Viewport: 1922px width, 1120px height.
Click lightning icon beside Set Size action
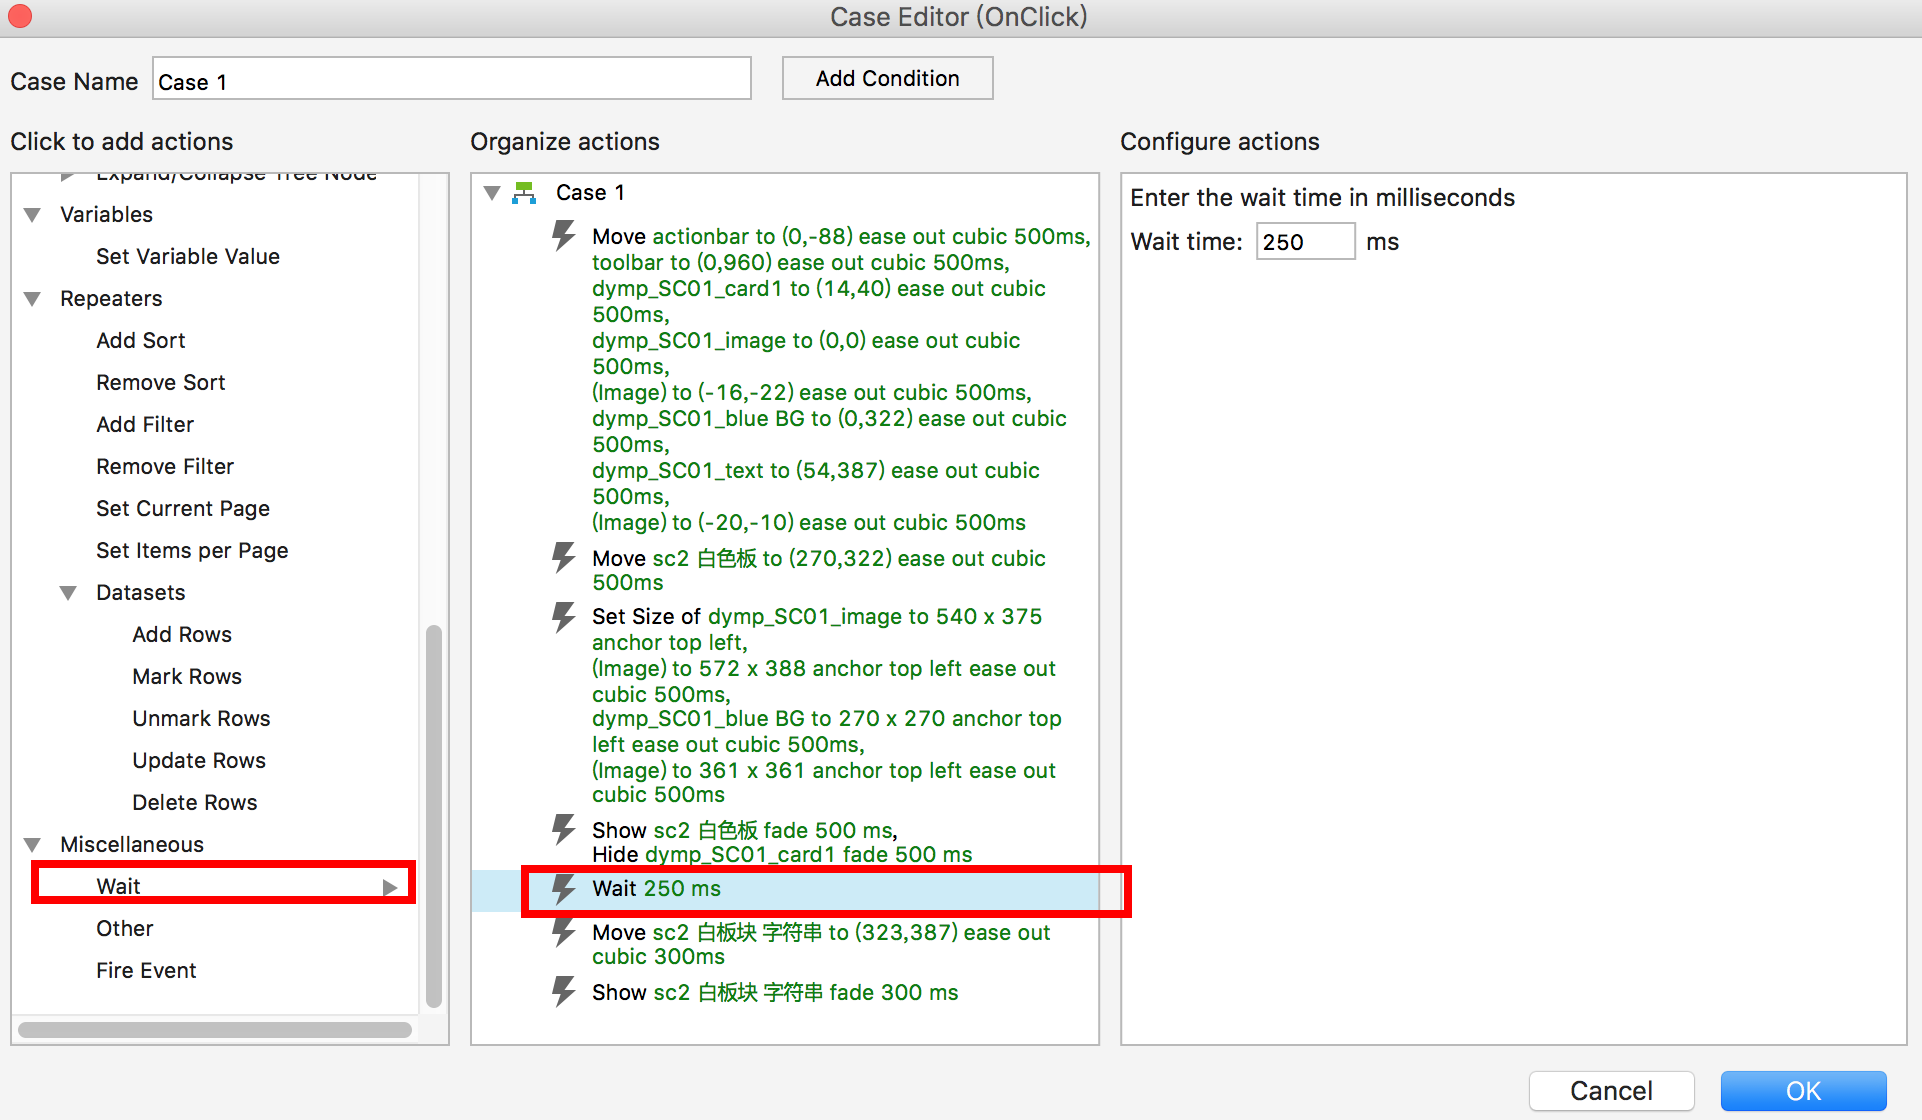(x=564, y=616)
